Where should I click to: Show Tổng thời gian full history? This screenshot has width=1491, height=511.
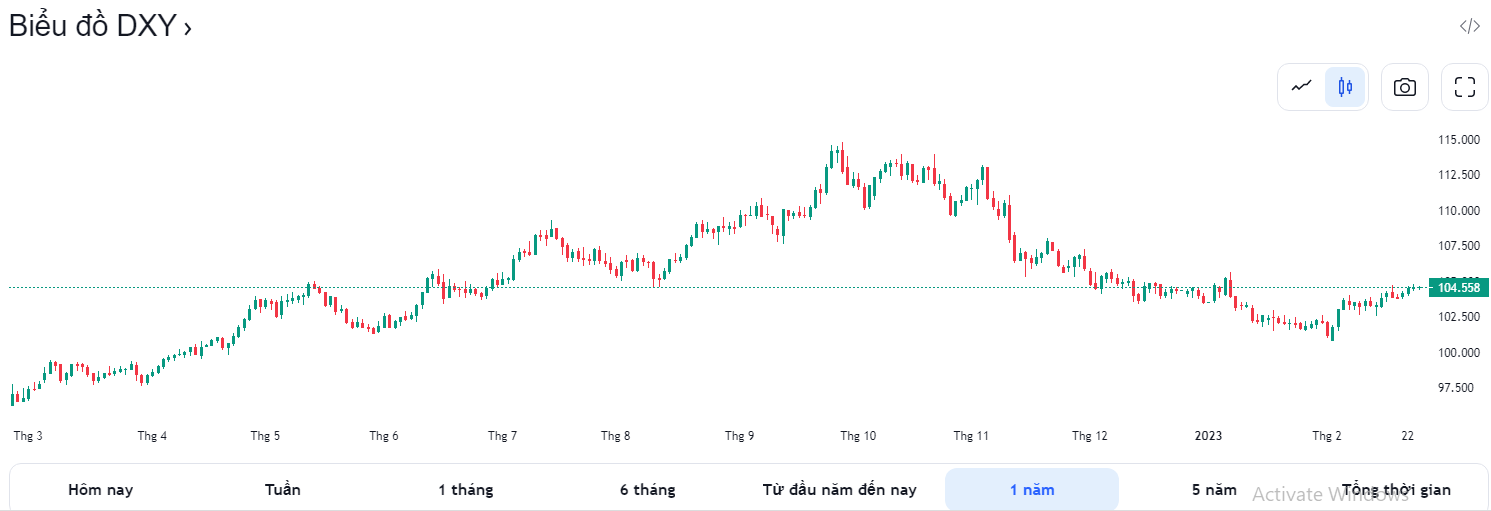[x=1396, y=490]
